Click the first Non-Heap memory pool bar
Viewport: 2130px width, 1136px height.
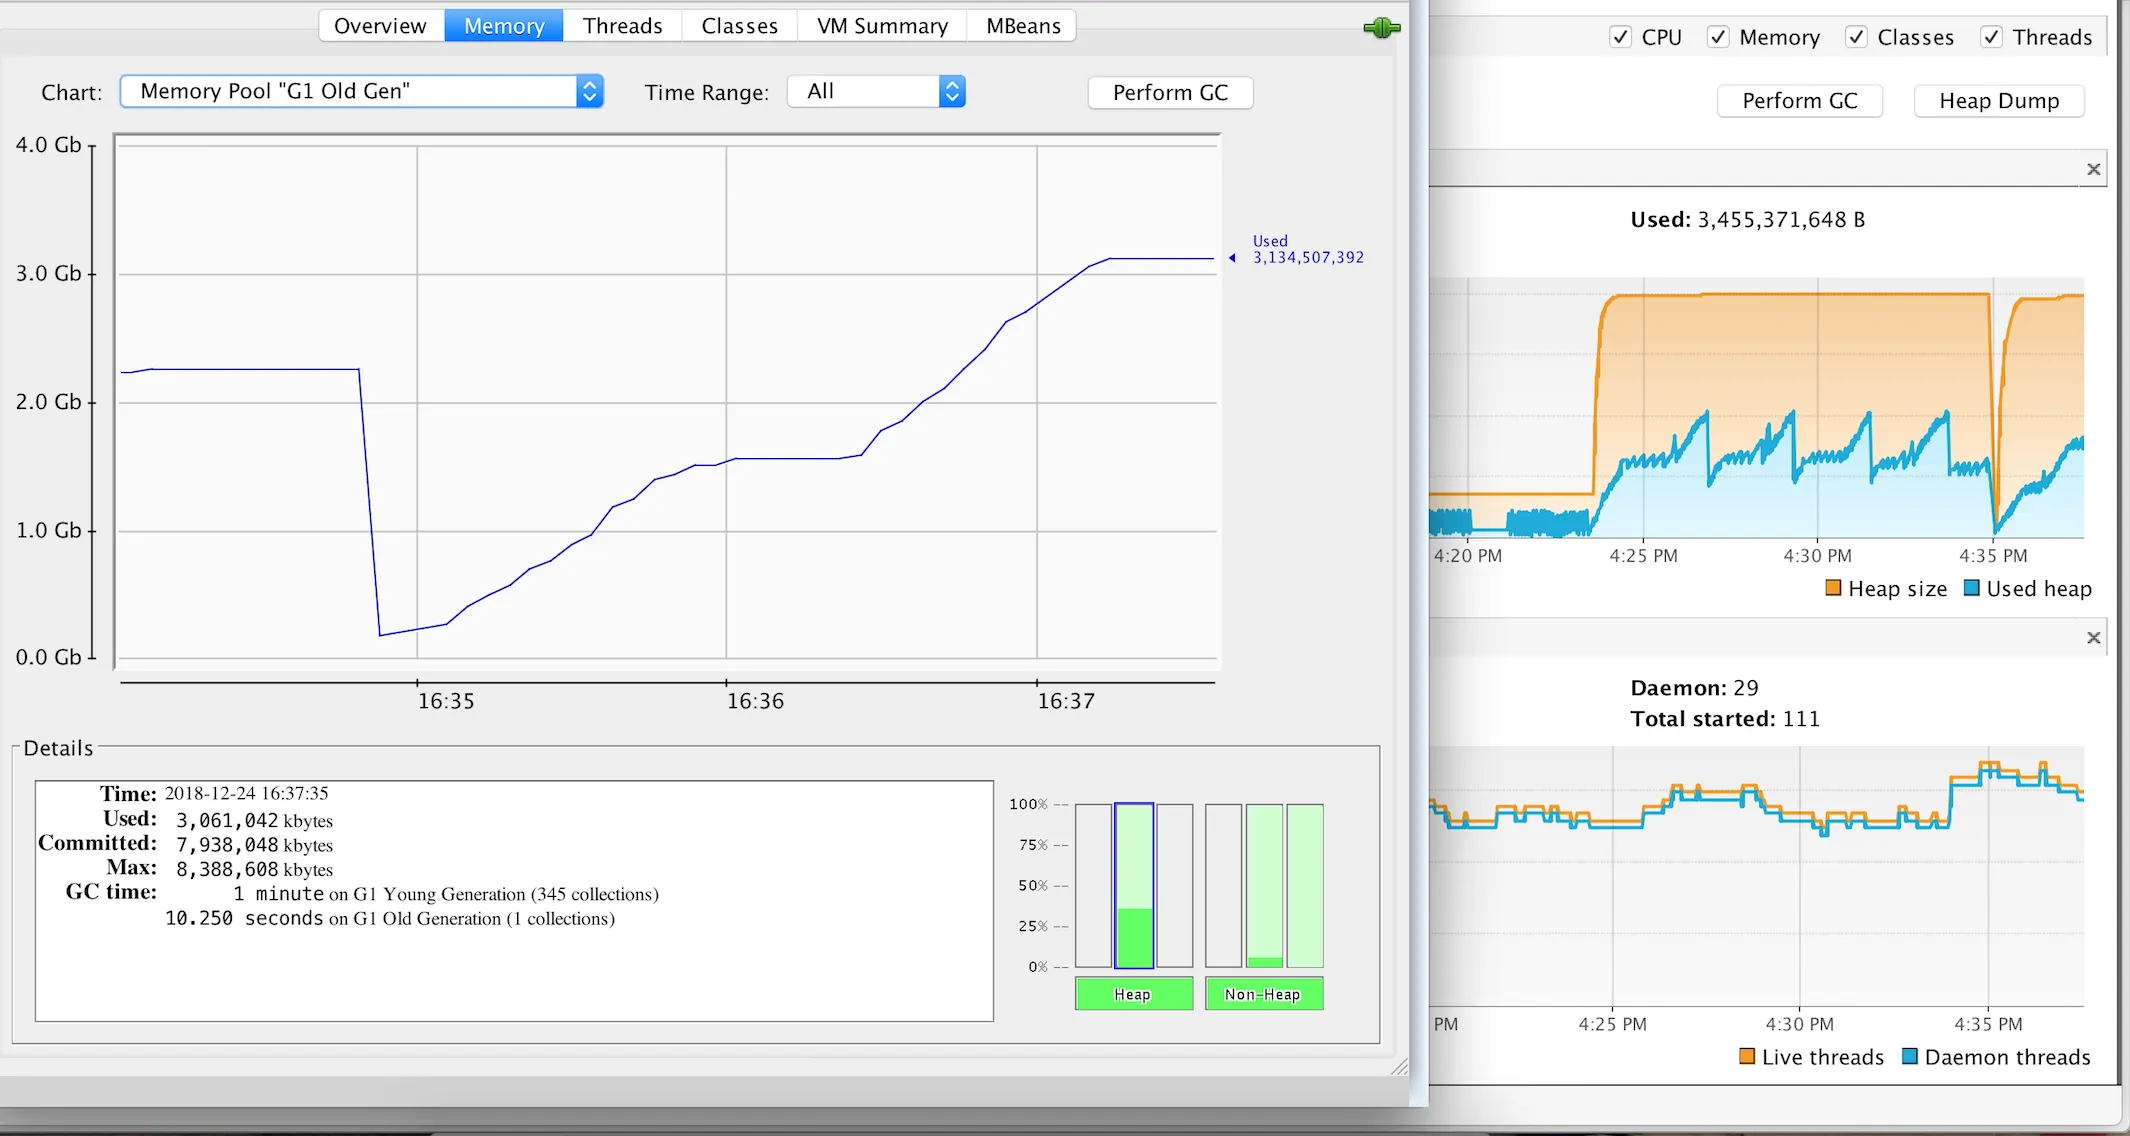click(x=1223, y=885)
